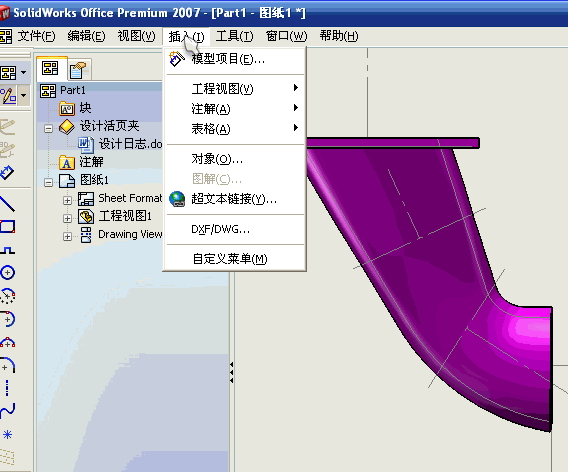Choose 模型项目(E)... from Insert menu
This screenshot has height=472, width=568.
click(234, 59)
